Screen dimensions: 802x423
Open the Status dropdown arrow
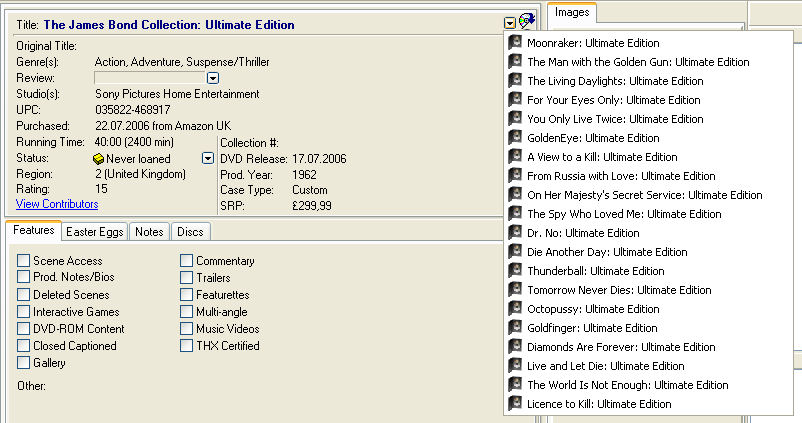tap(208, 158)
